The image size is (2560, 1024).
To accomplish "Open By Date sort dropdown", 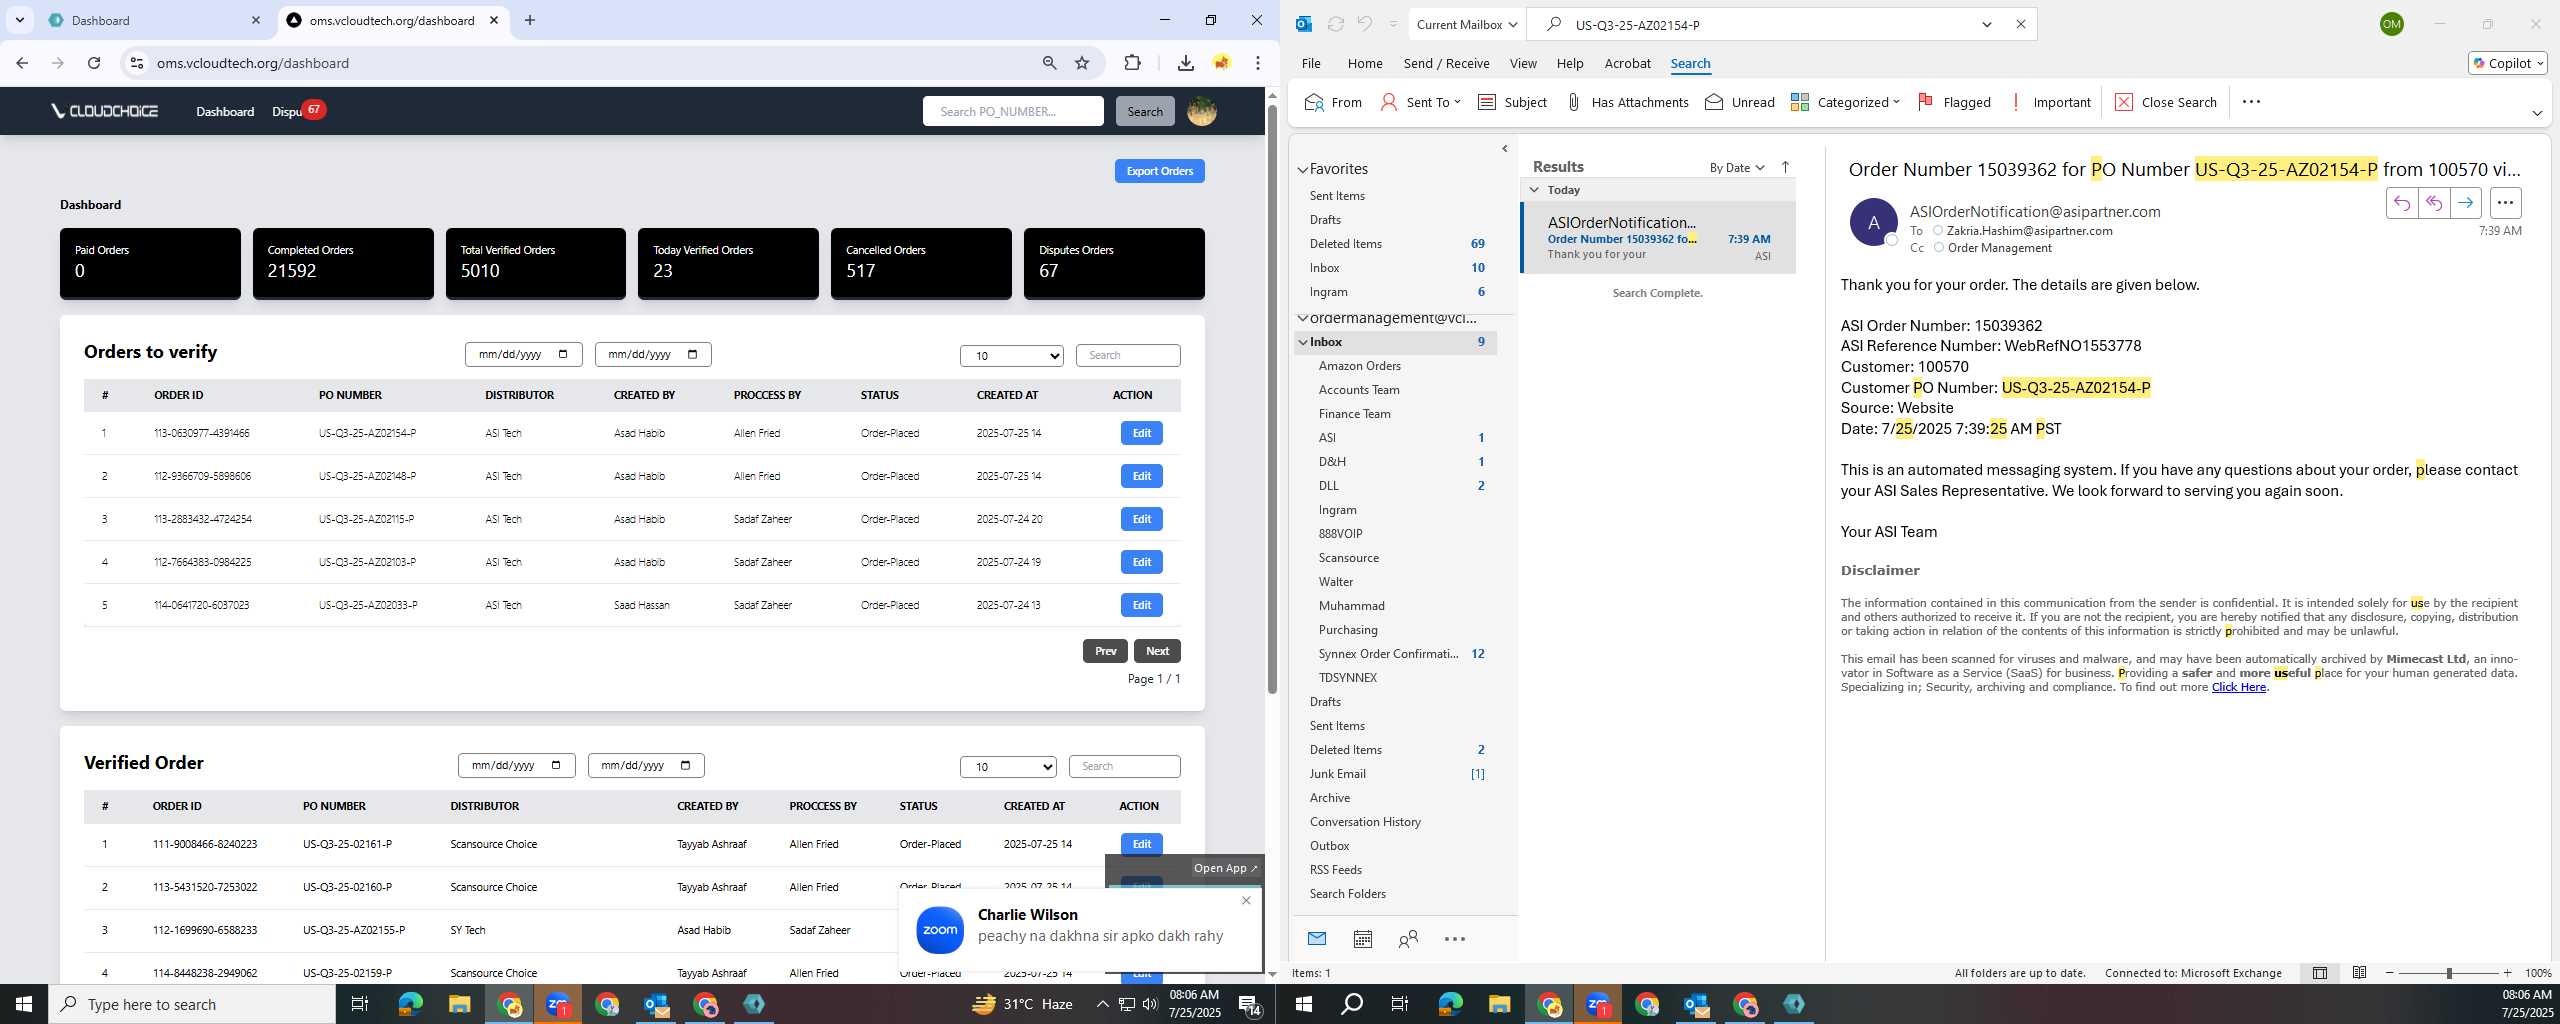I will point(1737,167).
